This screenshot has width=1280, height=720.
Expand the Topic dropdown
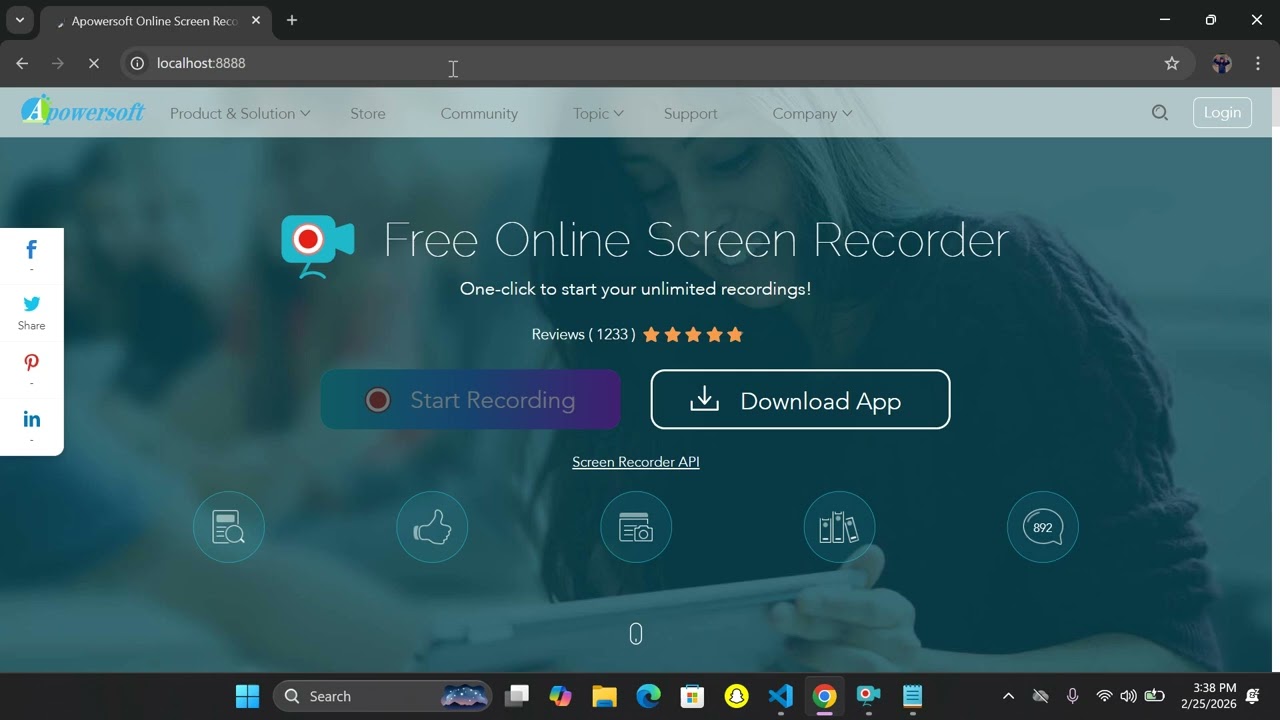pyautogui.click(x=598, y=114)
